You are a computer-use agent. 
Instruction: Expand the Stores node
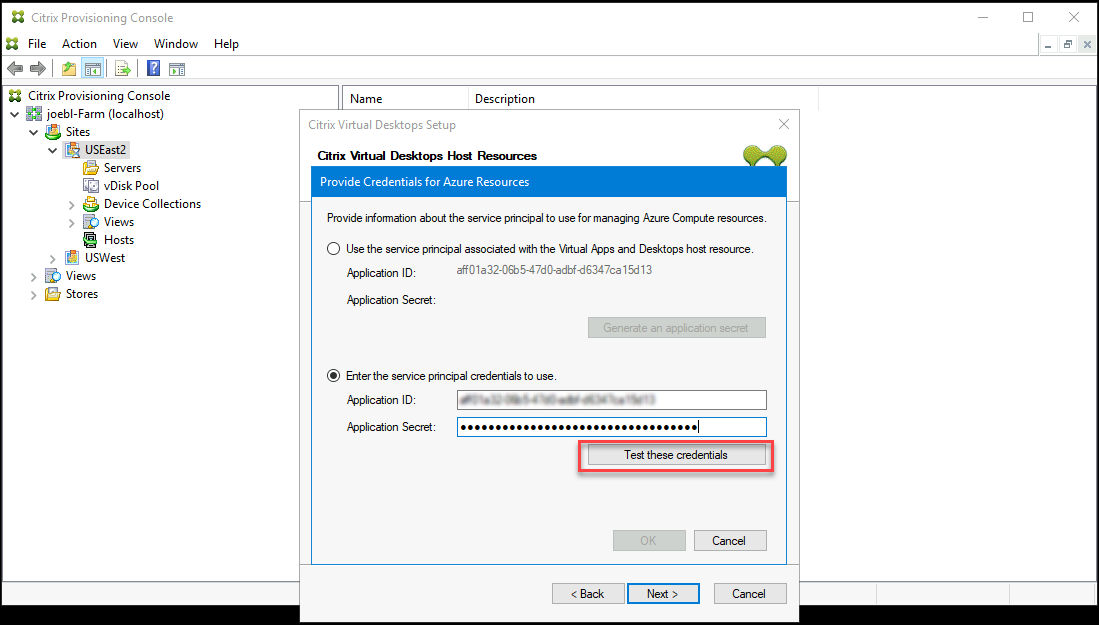pyautogui.click(x=35, y=293)
